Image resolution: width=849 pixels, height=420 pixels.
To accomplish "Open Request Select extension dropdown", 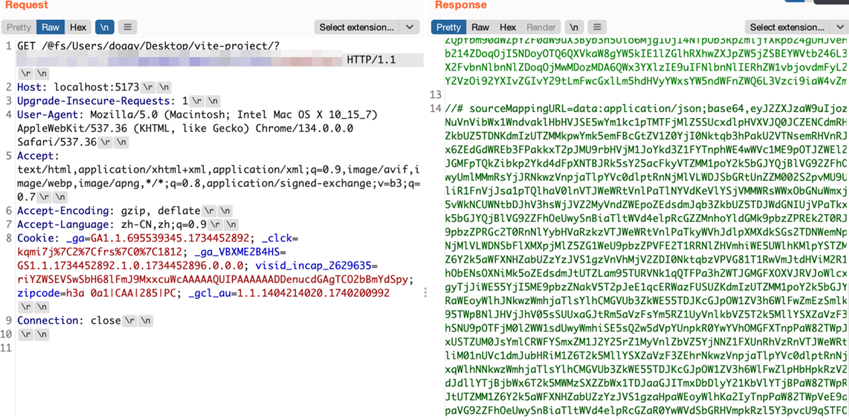I will (x=356, y=27).
